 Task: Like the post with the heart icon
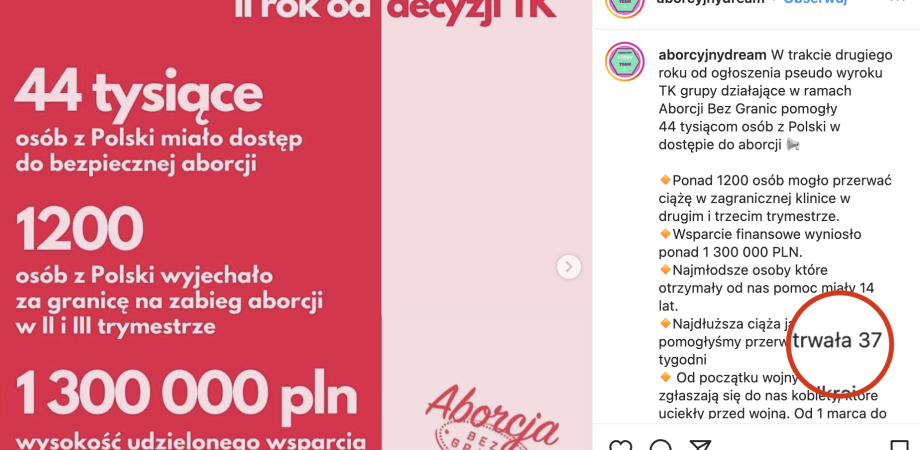tap(621, 445)
